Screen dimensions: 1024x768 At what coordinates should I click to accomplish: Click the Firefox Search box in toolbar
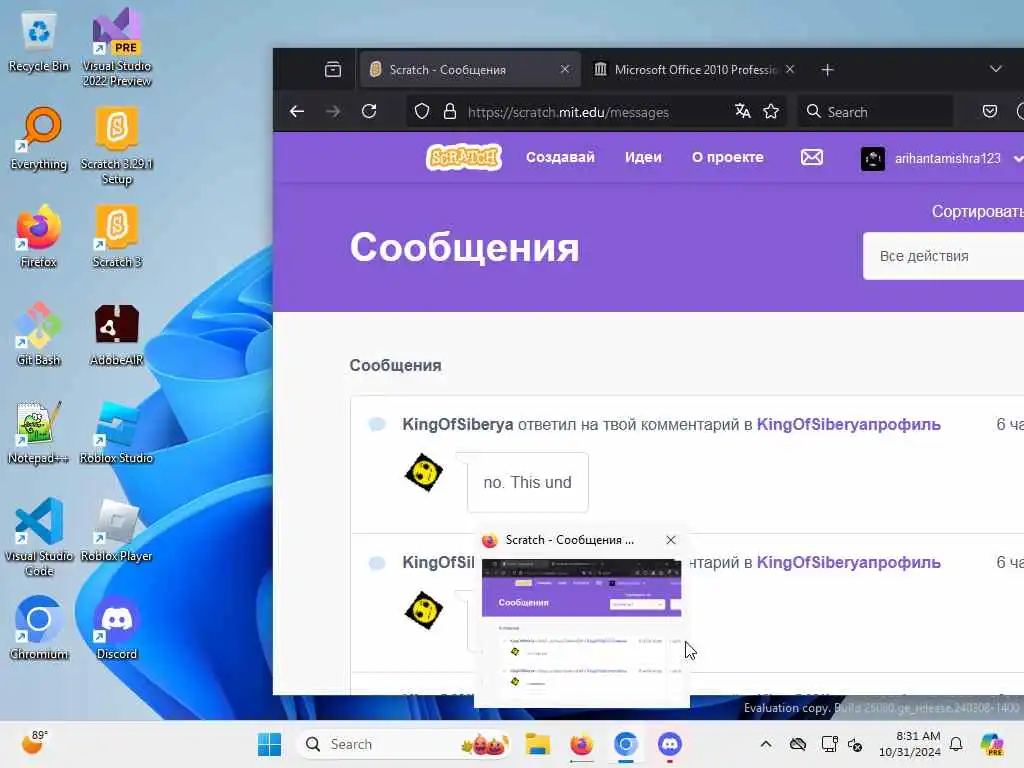point(875,112)
